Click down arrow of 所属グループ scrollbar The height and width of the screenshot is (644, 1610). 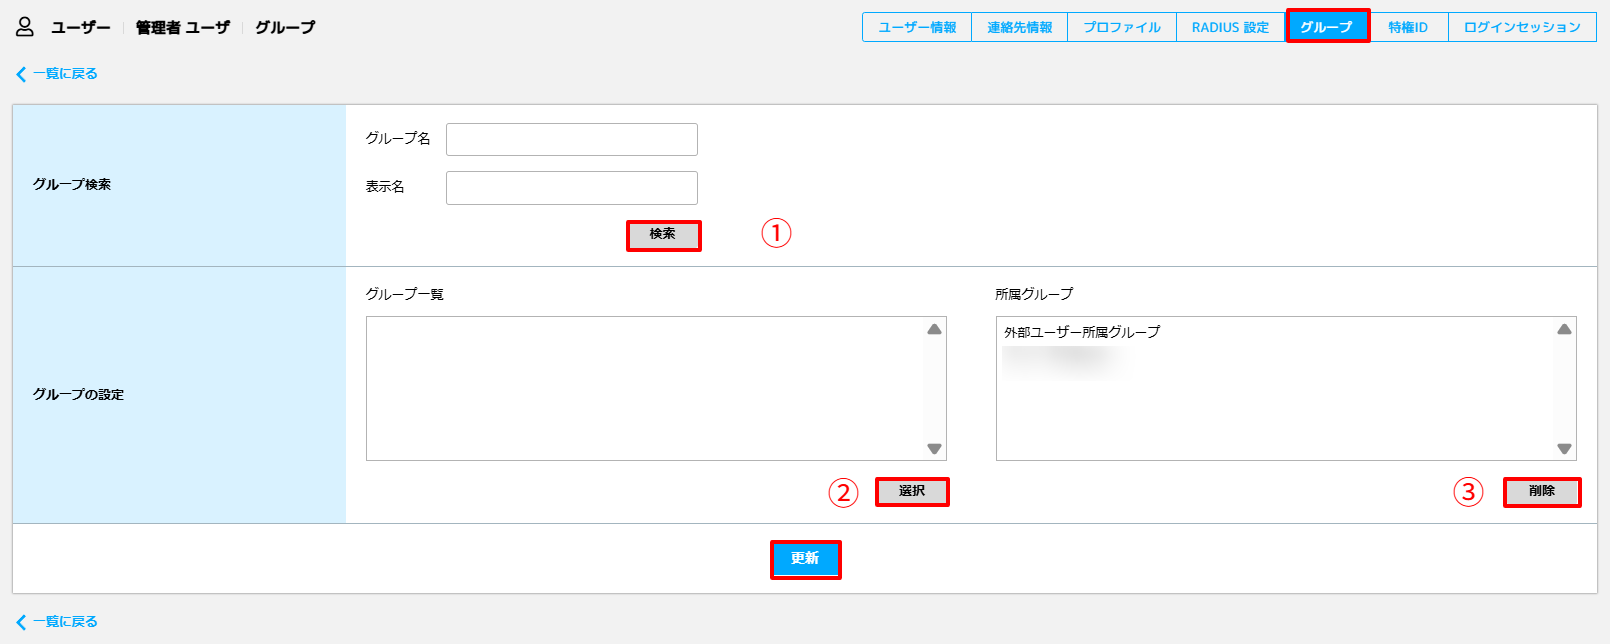1564,449
